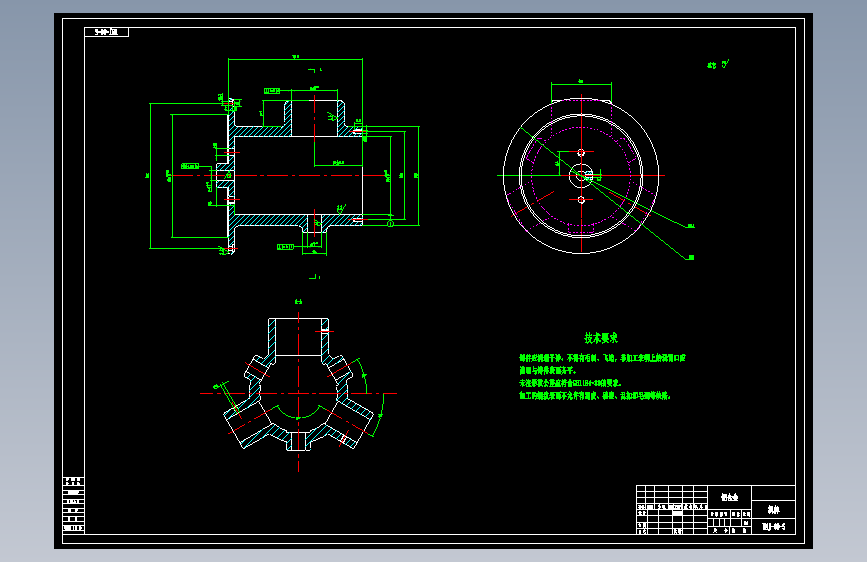Viewport: 867px width, 562px height.
Task: Click the geometric tolerance frame above the top boss
Action: click(271, 91)
